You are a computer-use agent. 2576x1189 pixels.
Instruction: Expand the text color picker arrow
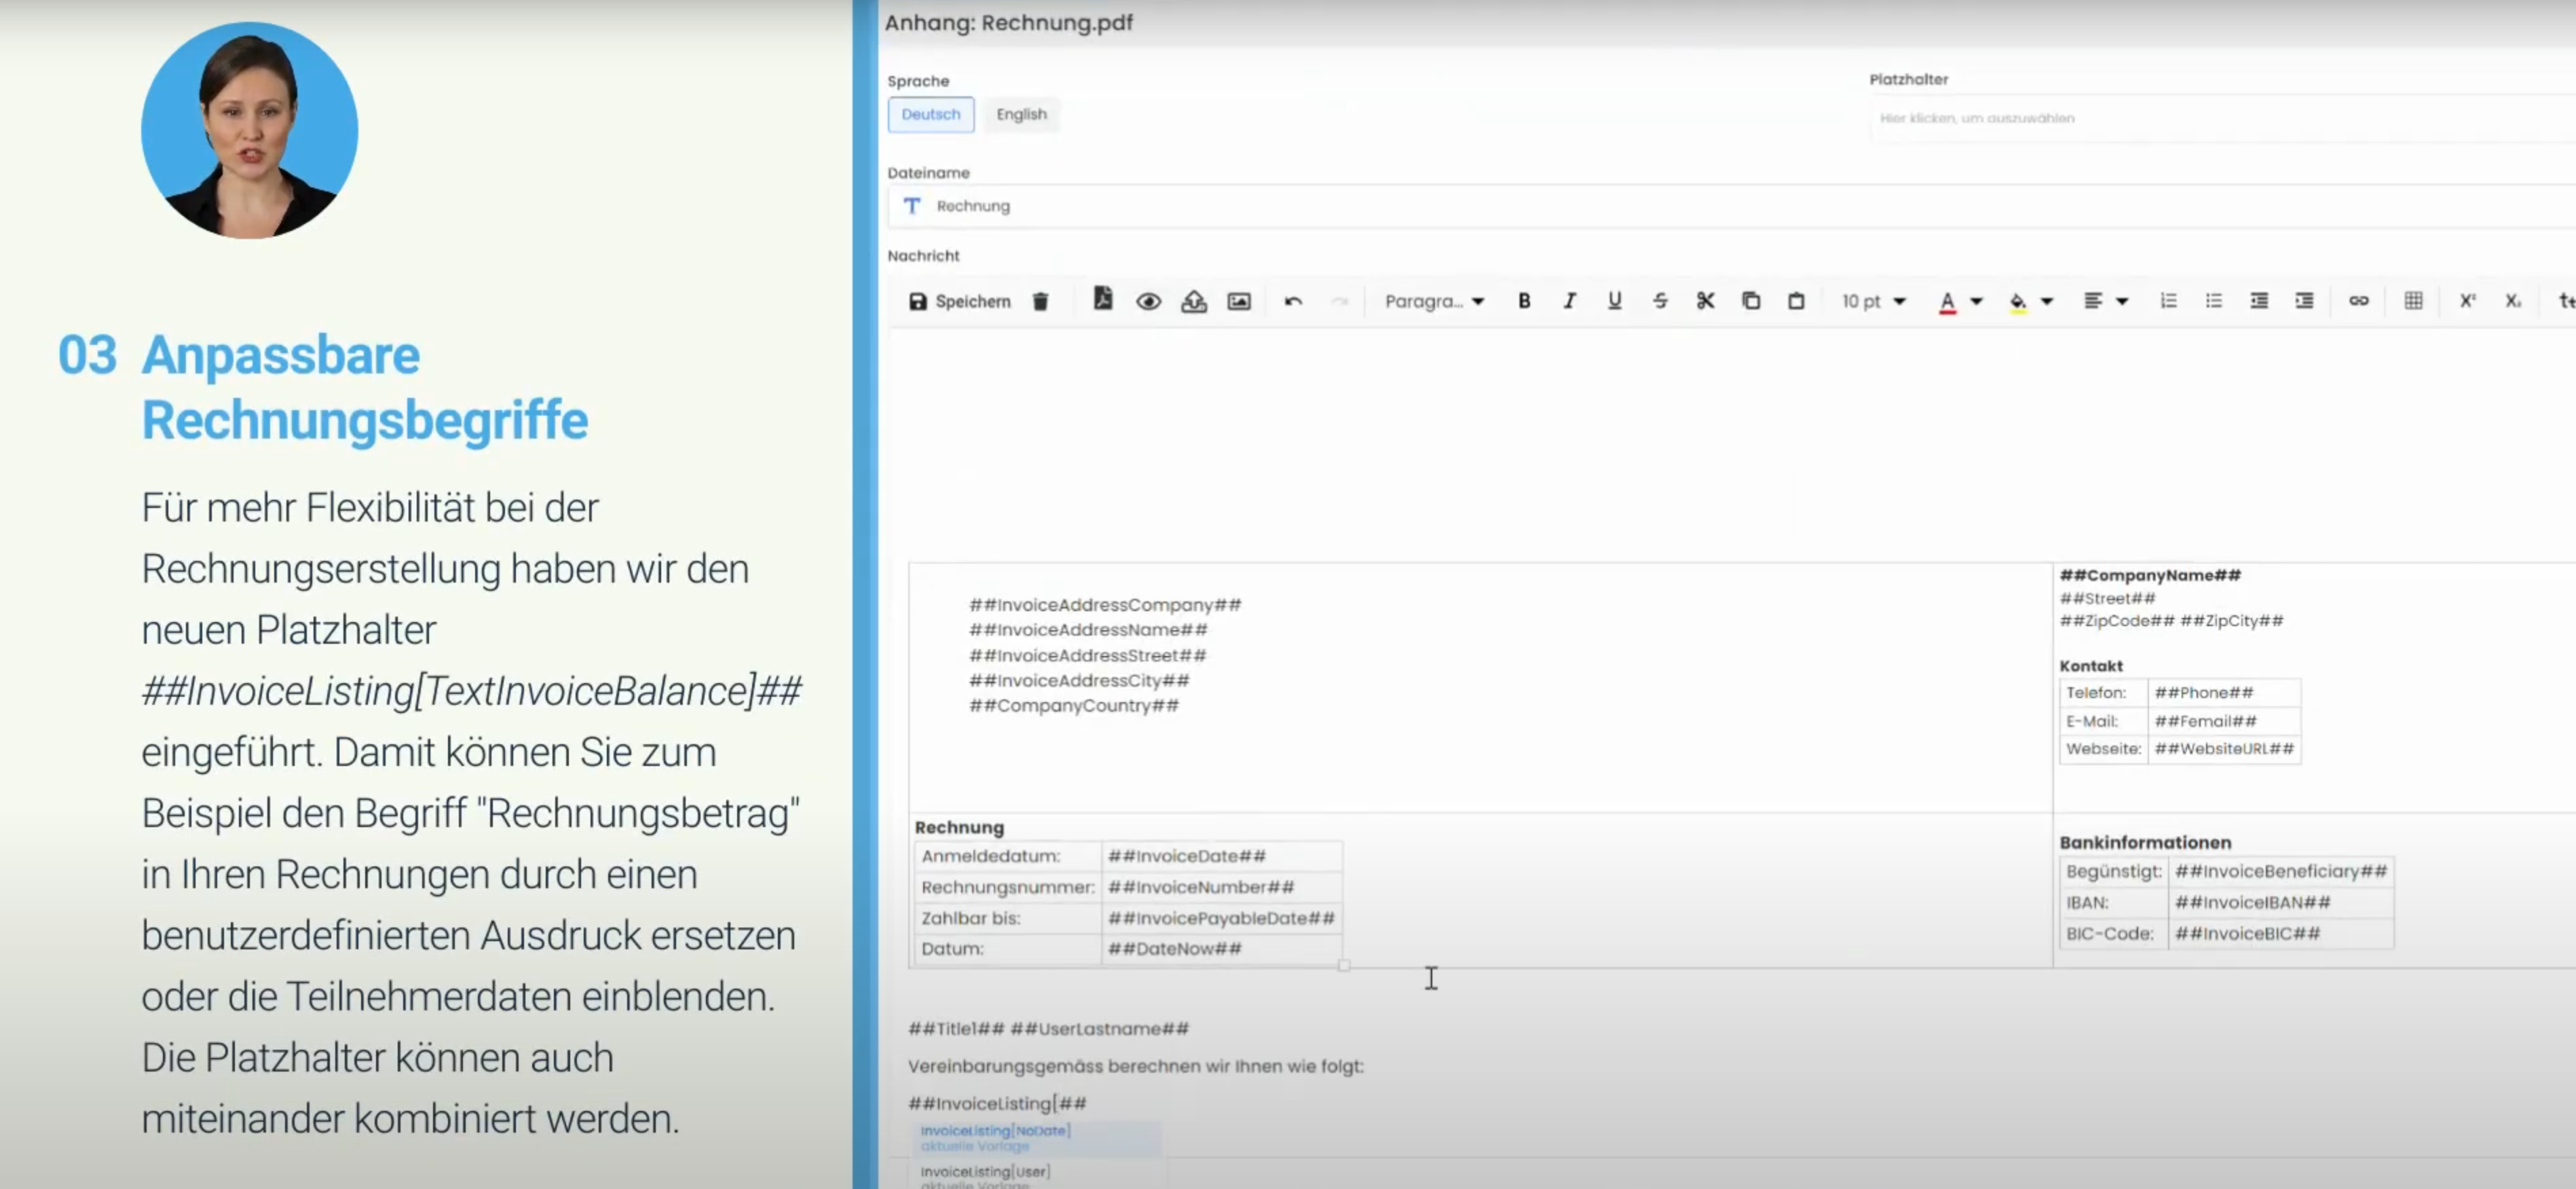pos(1976,301)
